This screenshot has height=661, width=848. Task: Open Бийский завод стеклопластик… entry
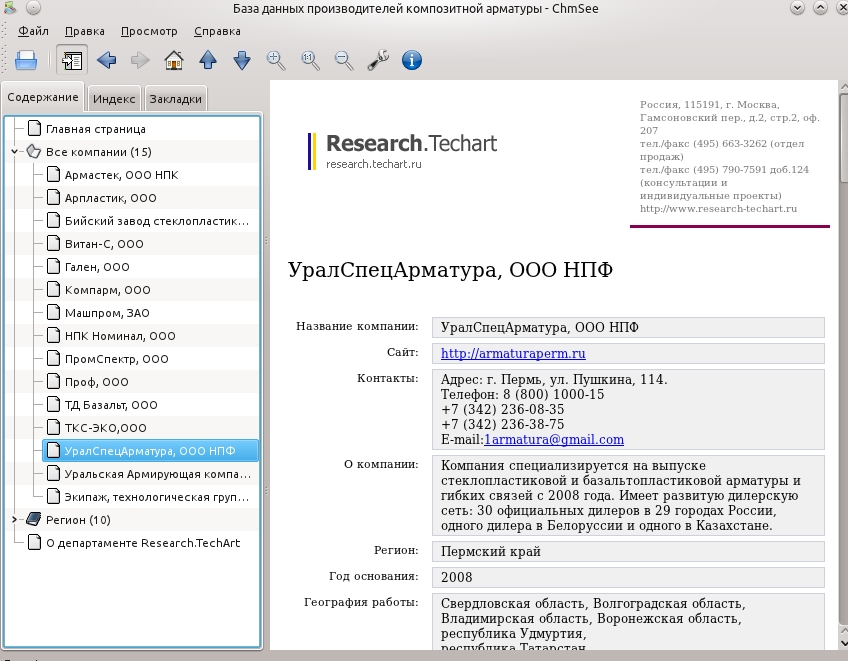pos(157,221)
